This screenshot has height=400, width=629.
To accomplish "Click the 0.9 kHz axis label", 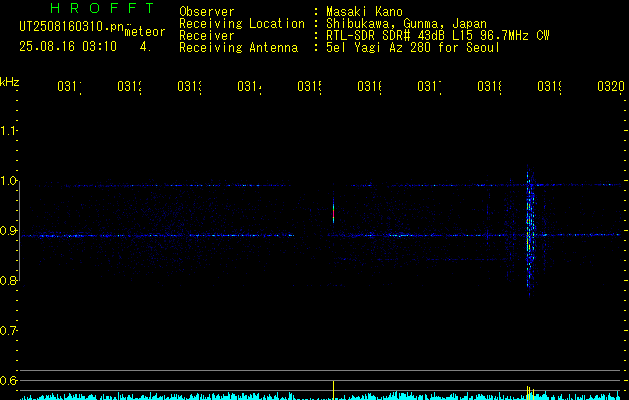I will point(8,230).
